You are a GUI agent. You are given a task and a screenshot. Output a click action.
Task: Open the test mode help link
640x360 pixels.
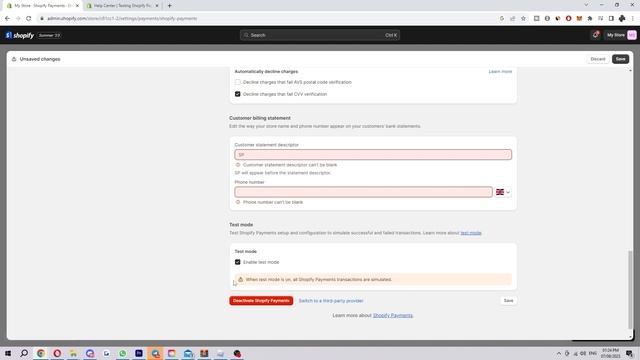(x=471, y=233)
